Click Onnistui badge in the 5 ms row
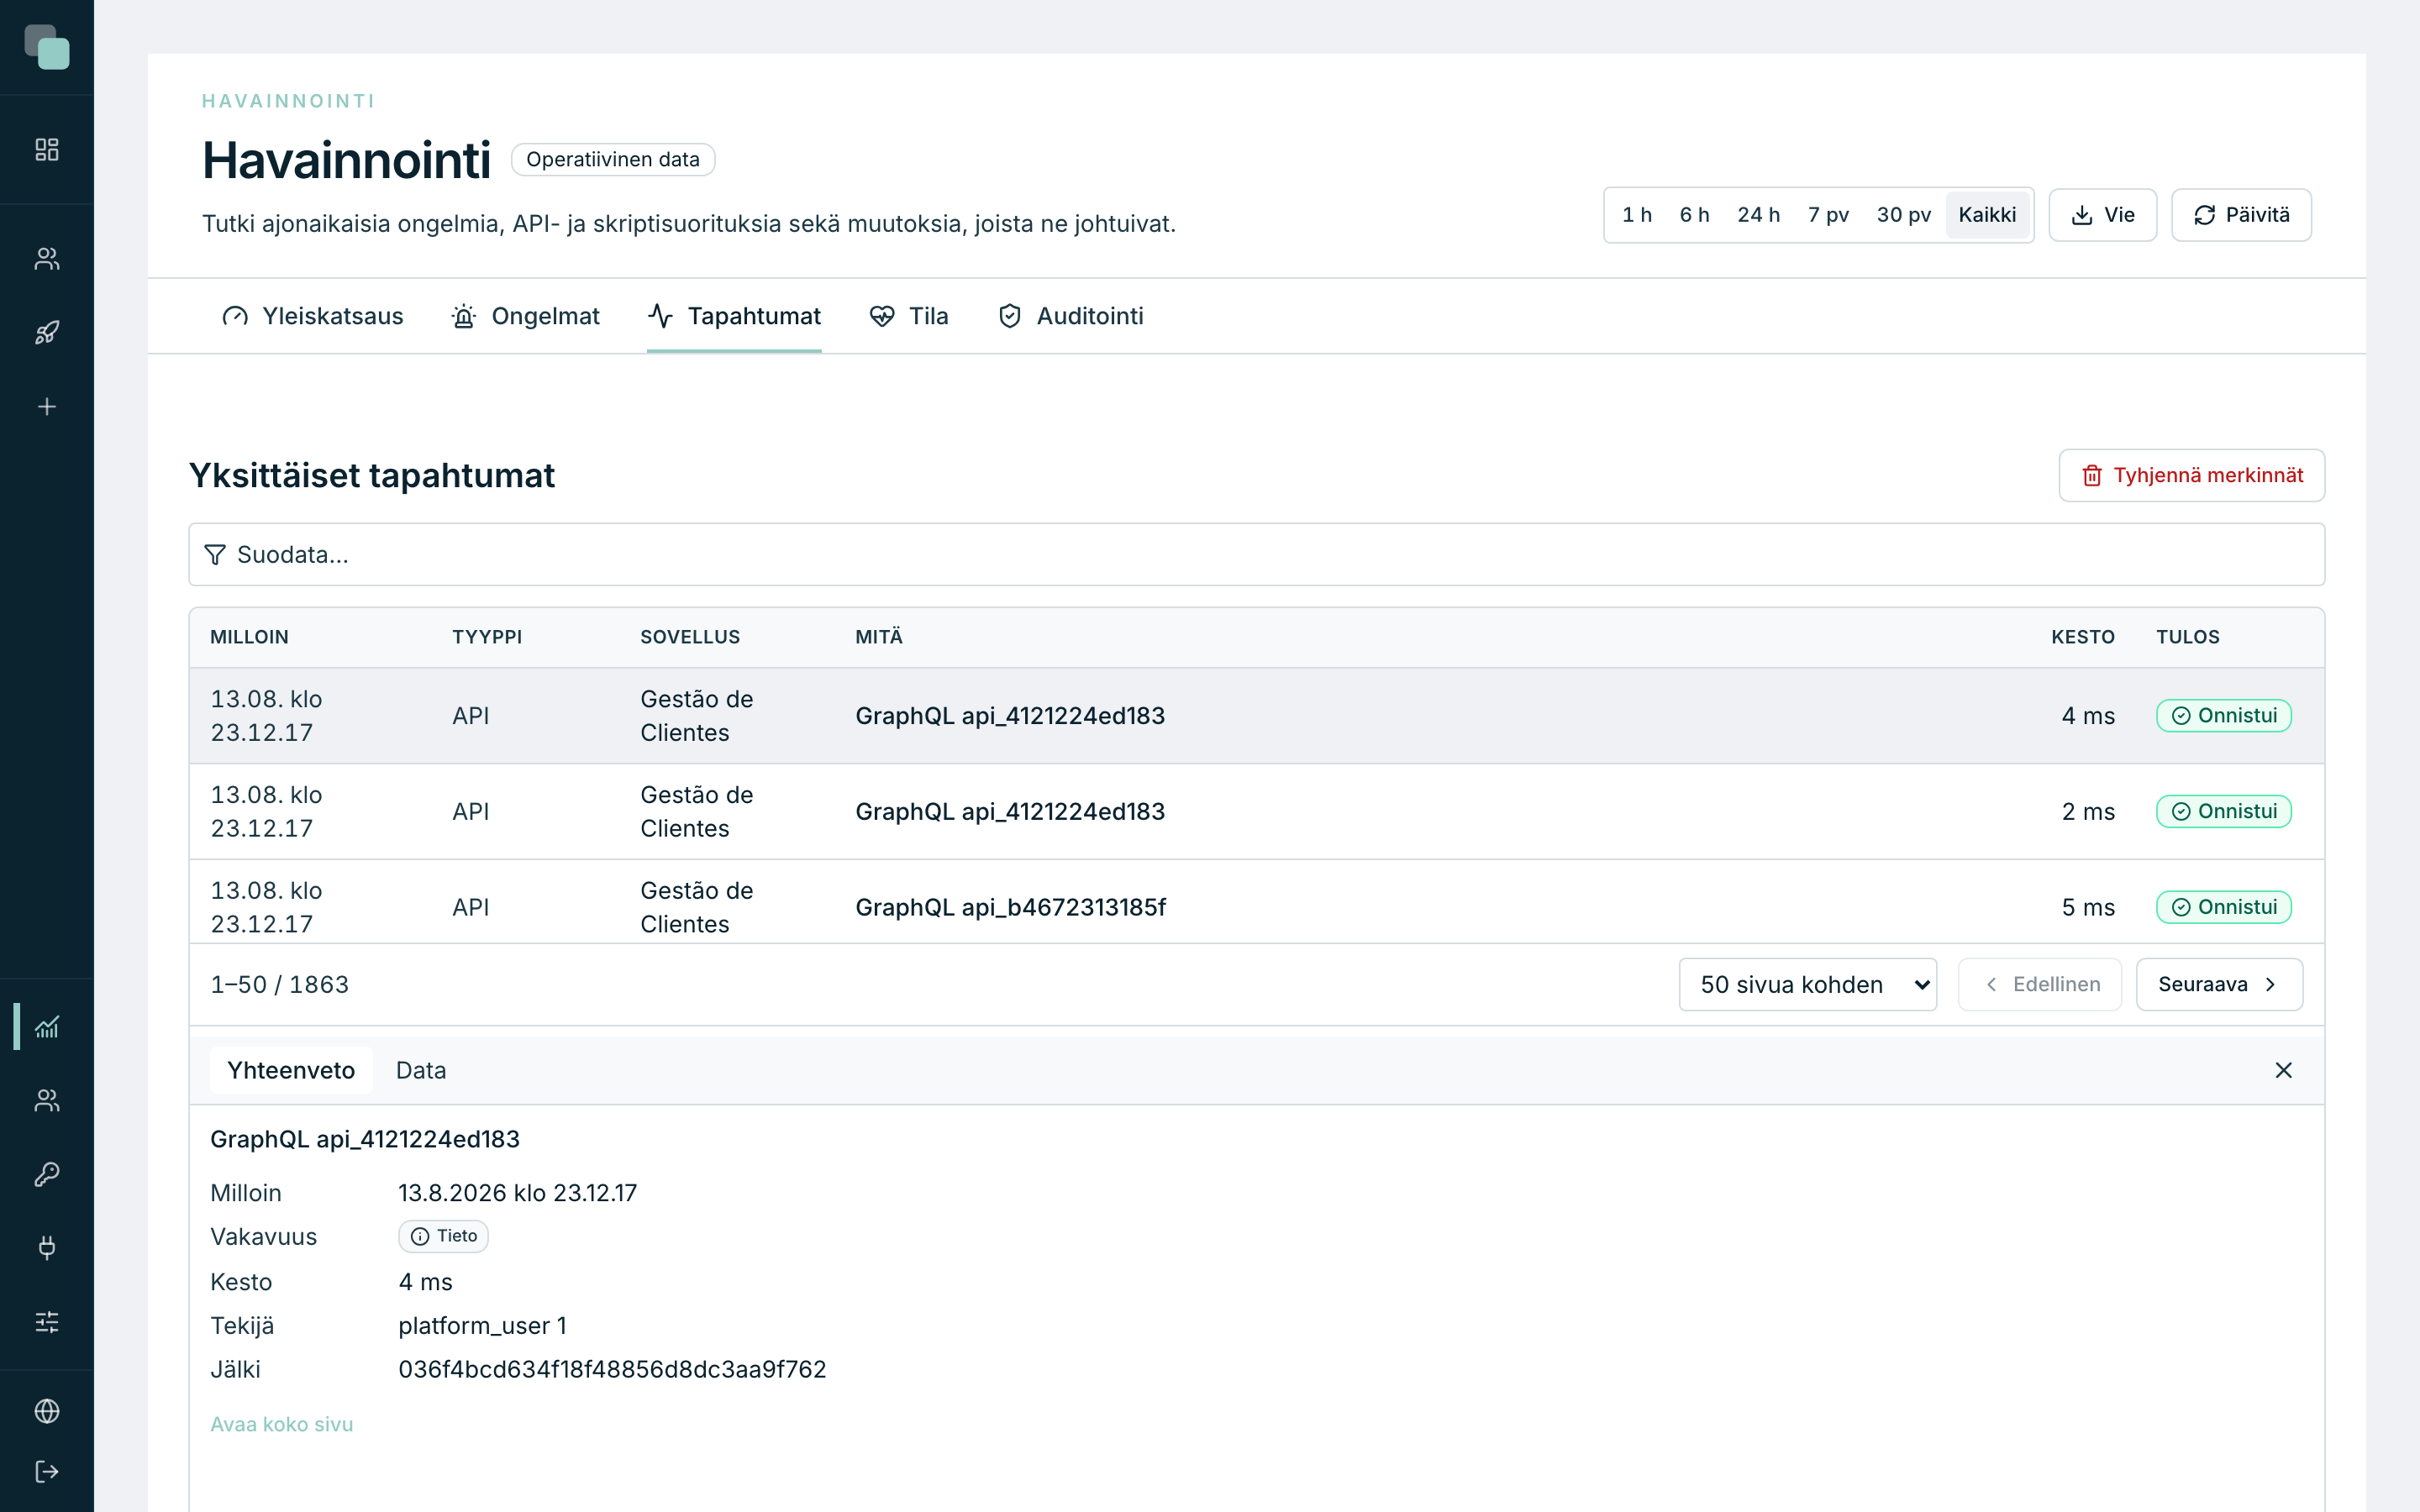The width and height of the screenshot is (2420, 1512). pos(2224,907)
